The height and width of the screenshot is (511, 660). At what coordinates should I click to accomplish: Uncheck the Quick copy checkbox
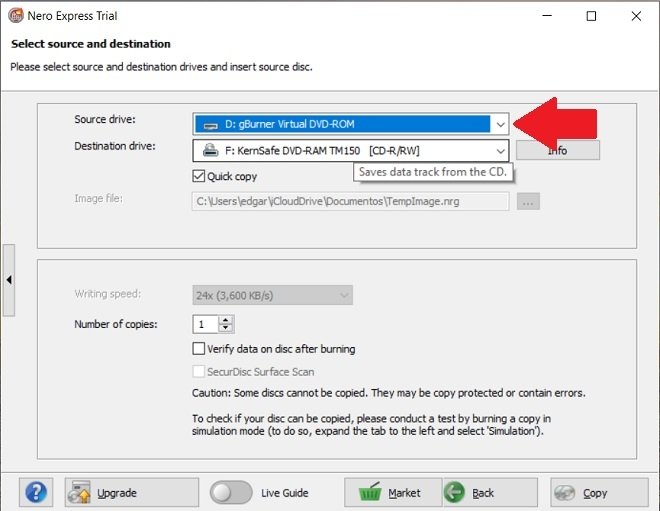[199, 176]
